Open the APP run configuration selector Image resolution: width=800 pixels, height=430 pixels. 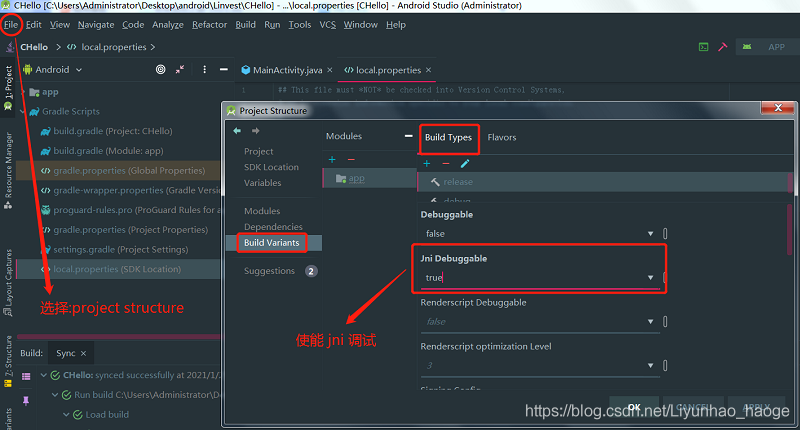pos(768,47)
